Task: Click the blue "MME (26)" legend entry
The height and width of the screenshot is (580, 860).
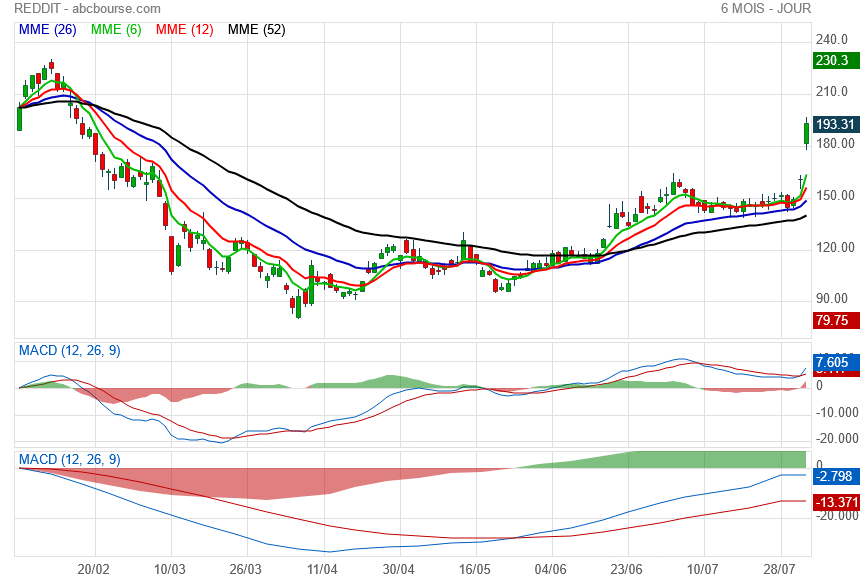Action: tap(48, 30)
